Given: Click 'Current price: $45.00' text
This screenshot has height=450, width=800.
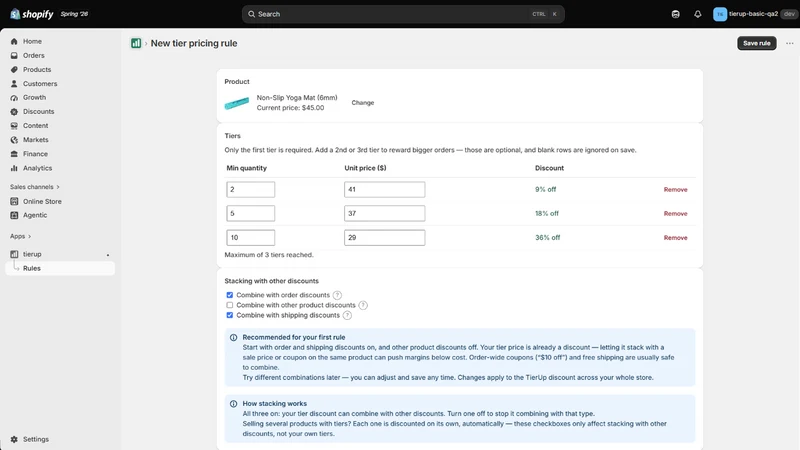Looking at the screenshot, I should click(290, 108).
